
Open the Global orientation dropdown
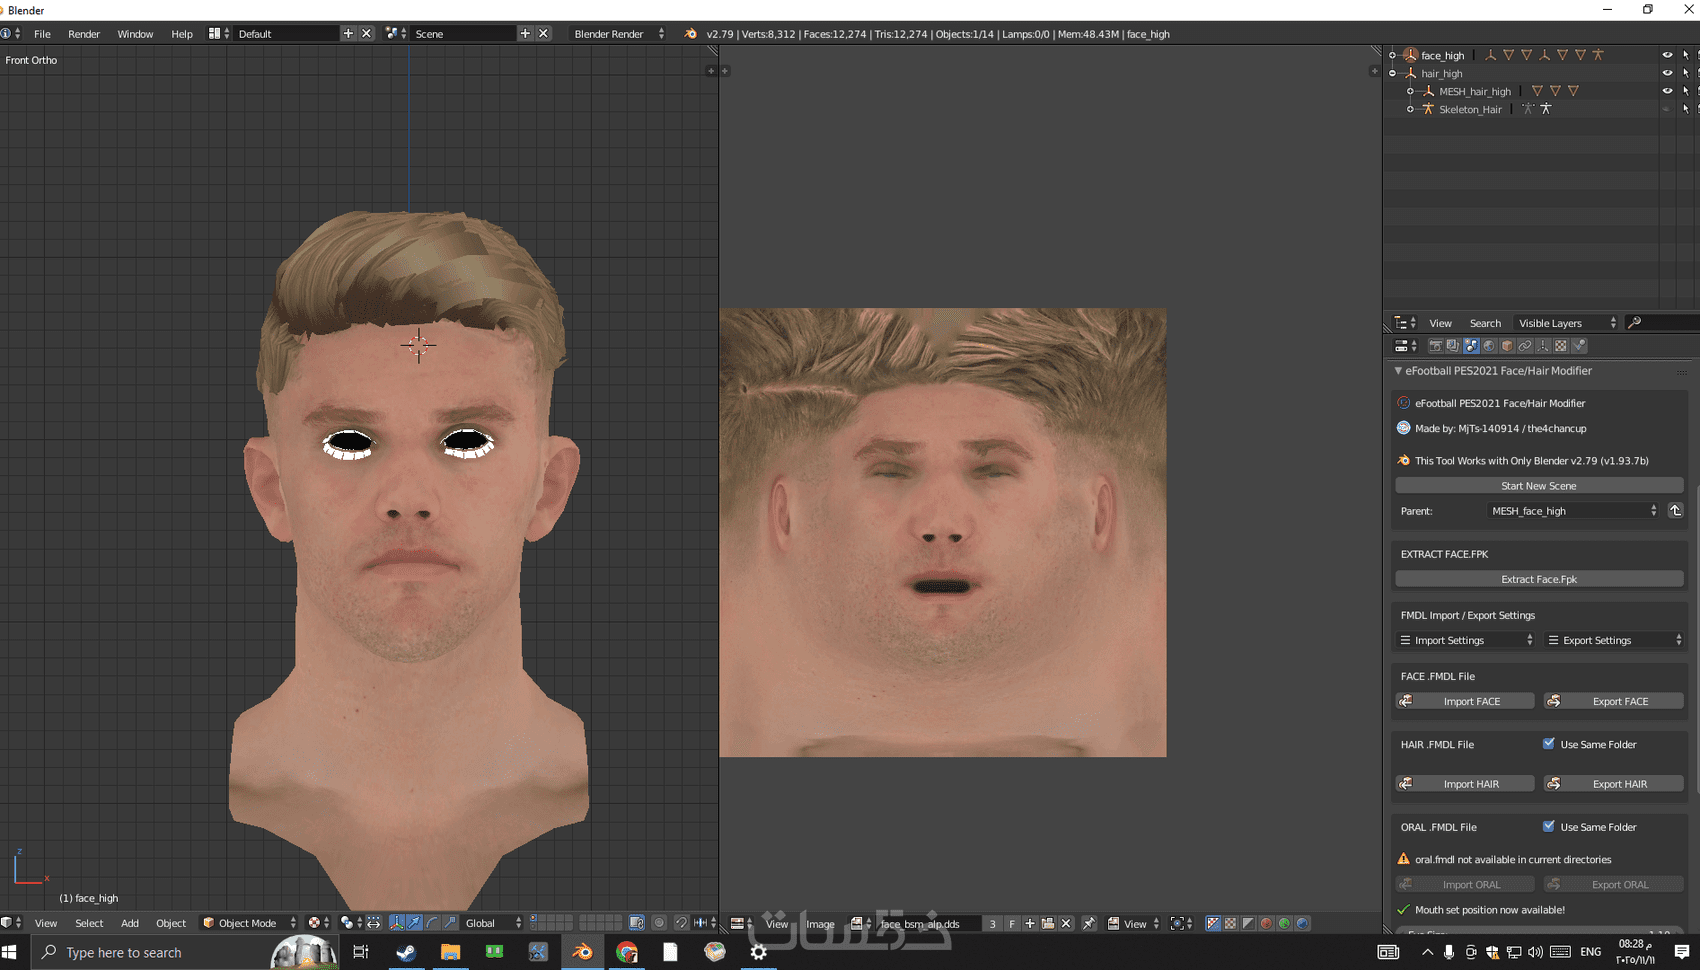(494, 923)
